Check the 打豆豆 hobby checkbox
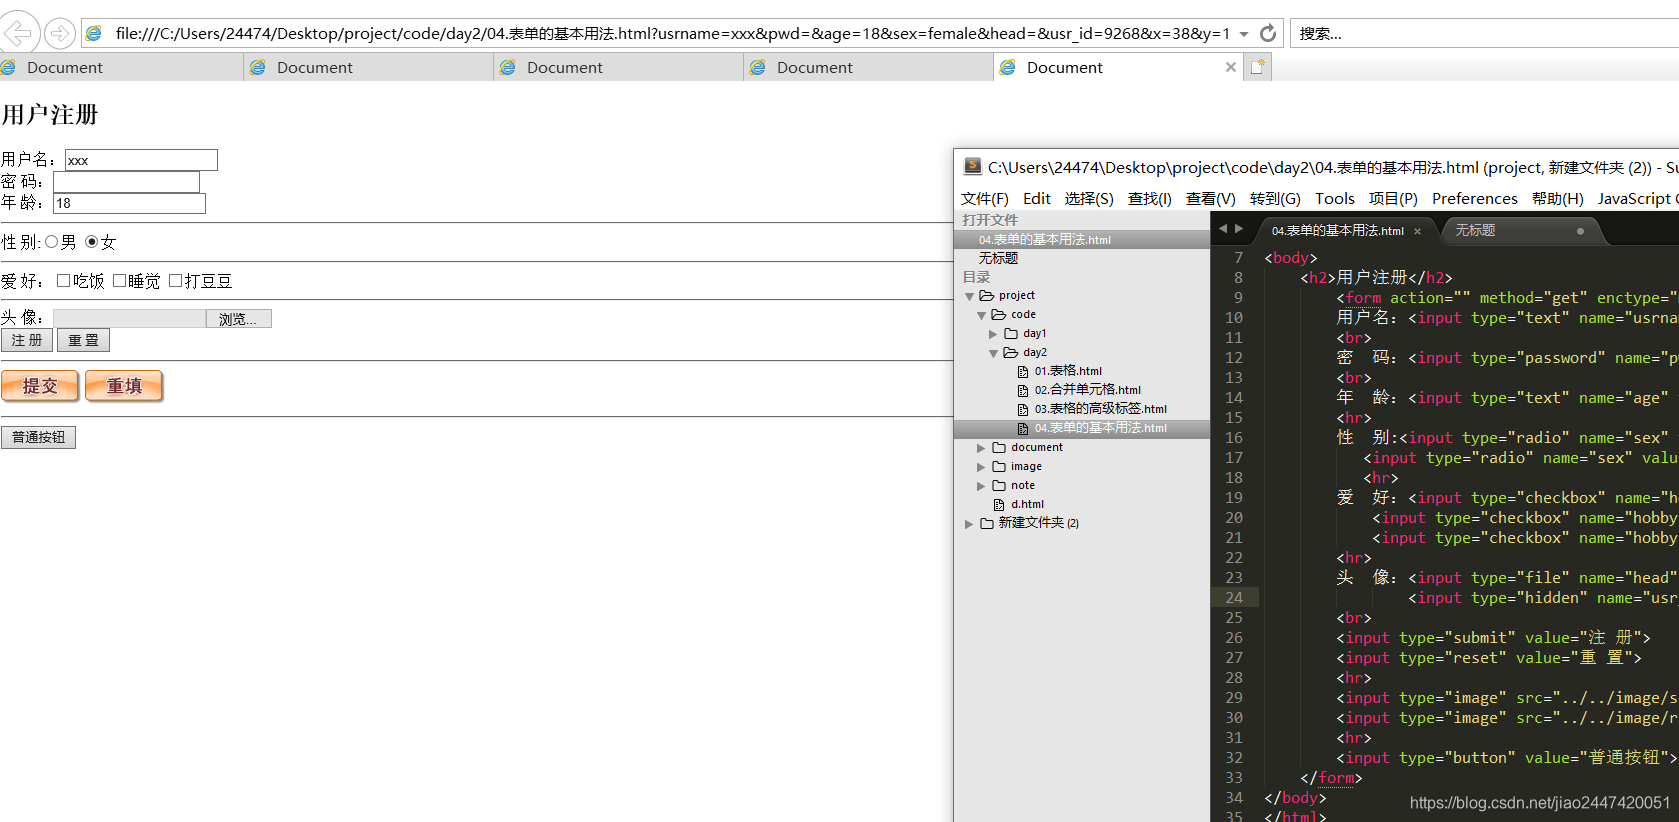 coord(175,281)
